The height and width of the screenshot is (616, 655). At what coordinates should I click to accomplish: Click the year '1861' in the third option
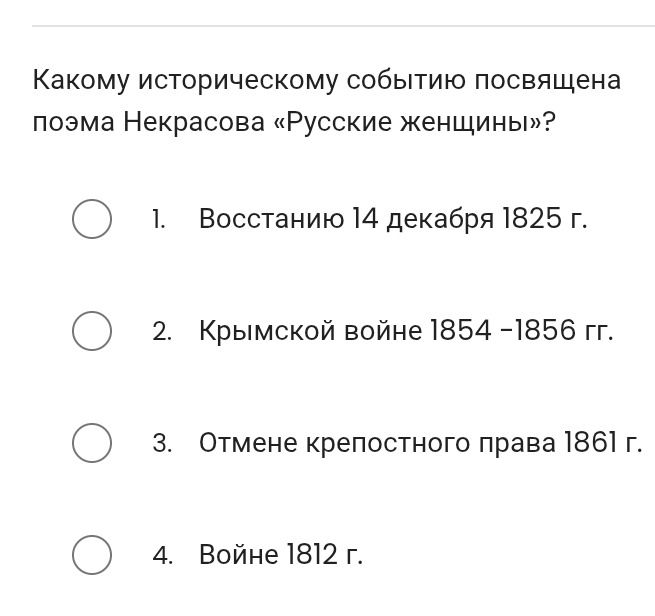click(x=590, y=443)
